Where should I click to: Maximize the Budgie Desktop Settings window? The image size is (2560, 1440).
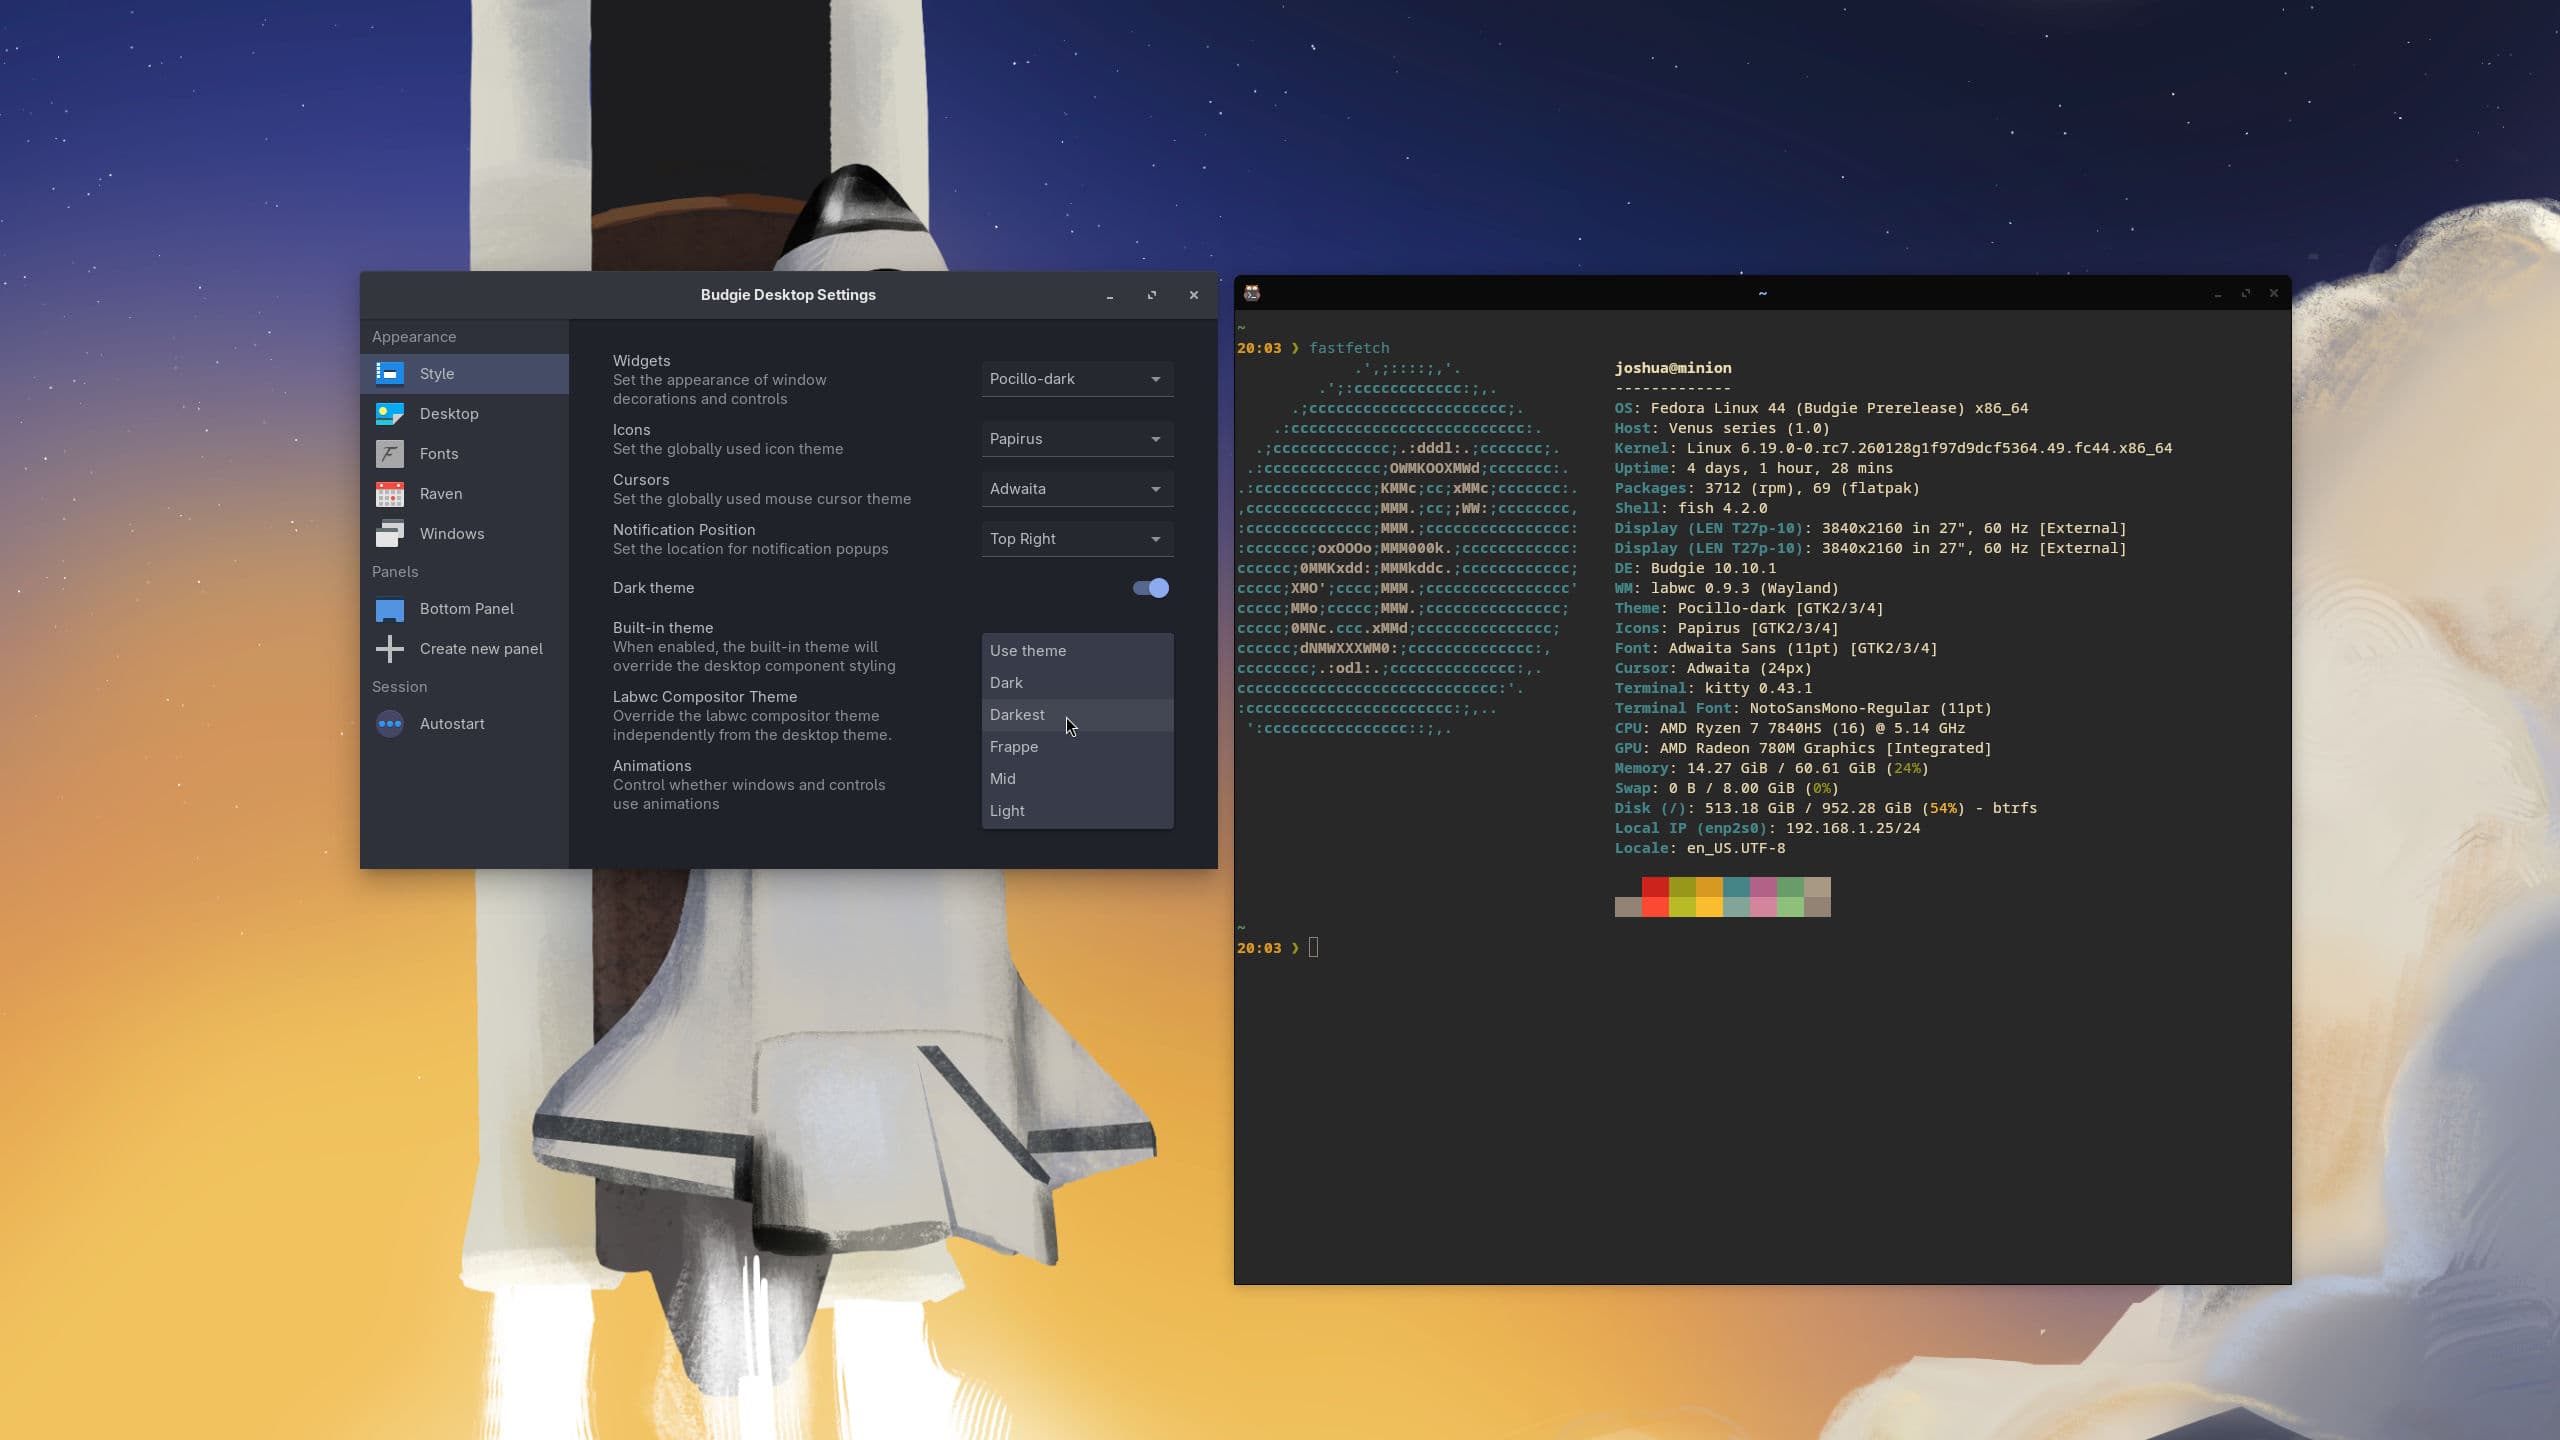coord(1151,295)
